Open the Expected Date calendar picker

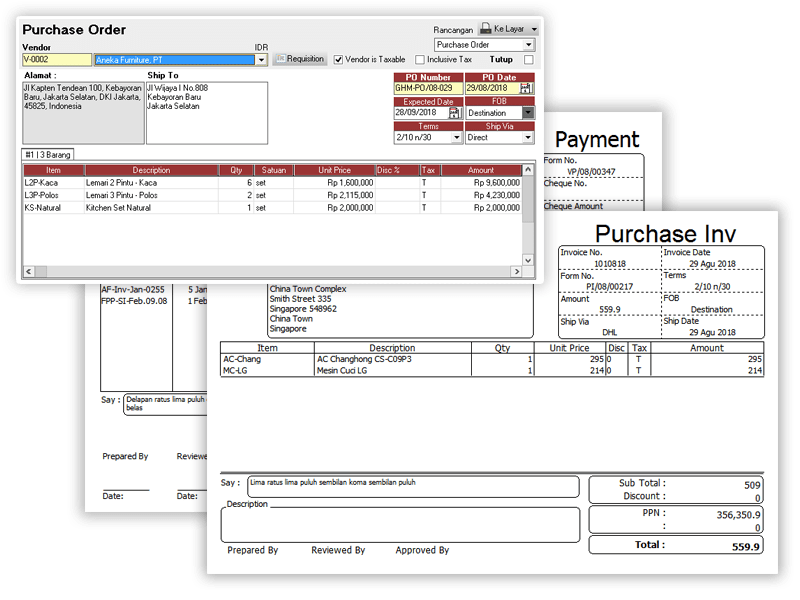click(454, 113)
